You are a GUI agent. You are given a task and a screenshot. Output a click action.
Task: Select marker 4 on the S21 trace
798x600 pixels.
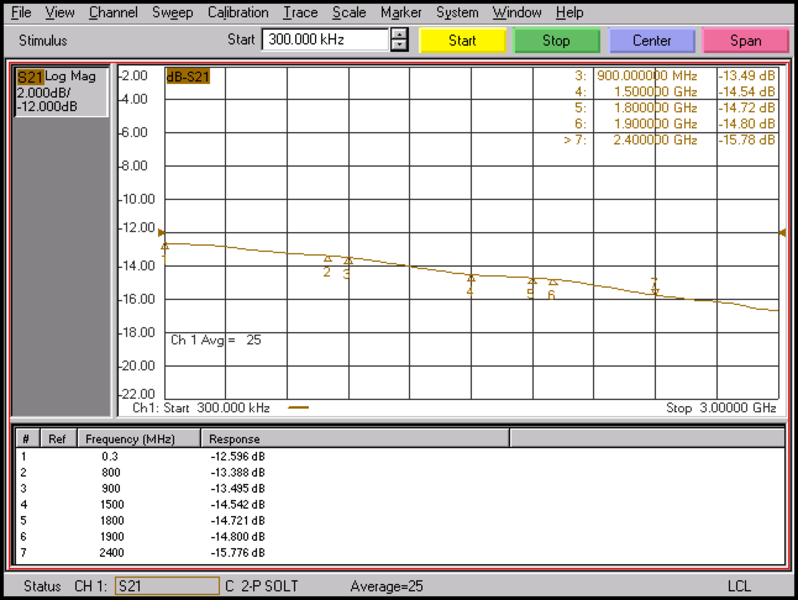coord(471,278)
